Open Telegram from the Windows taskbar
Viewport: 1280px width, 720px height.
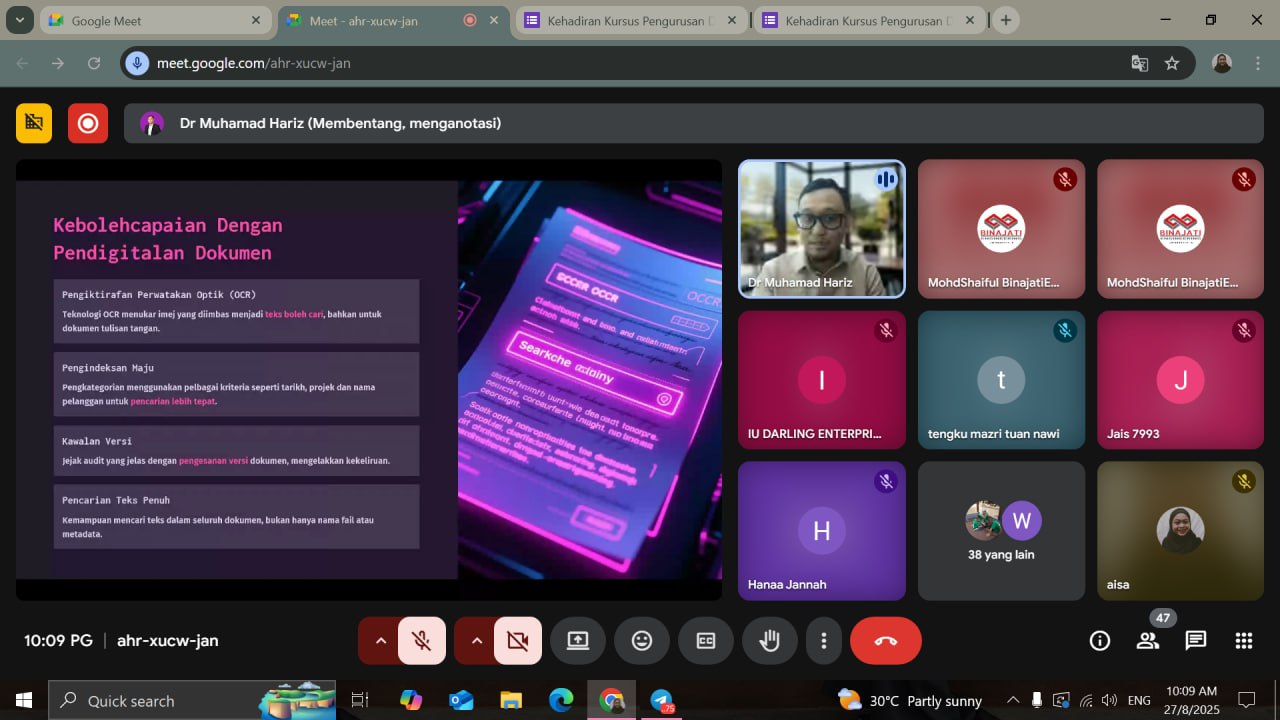coord(662,700)
